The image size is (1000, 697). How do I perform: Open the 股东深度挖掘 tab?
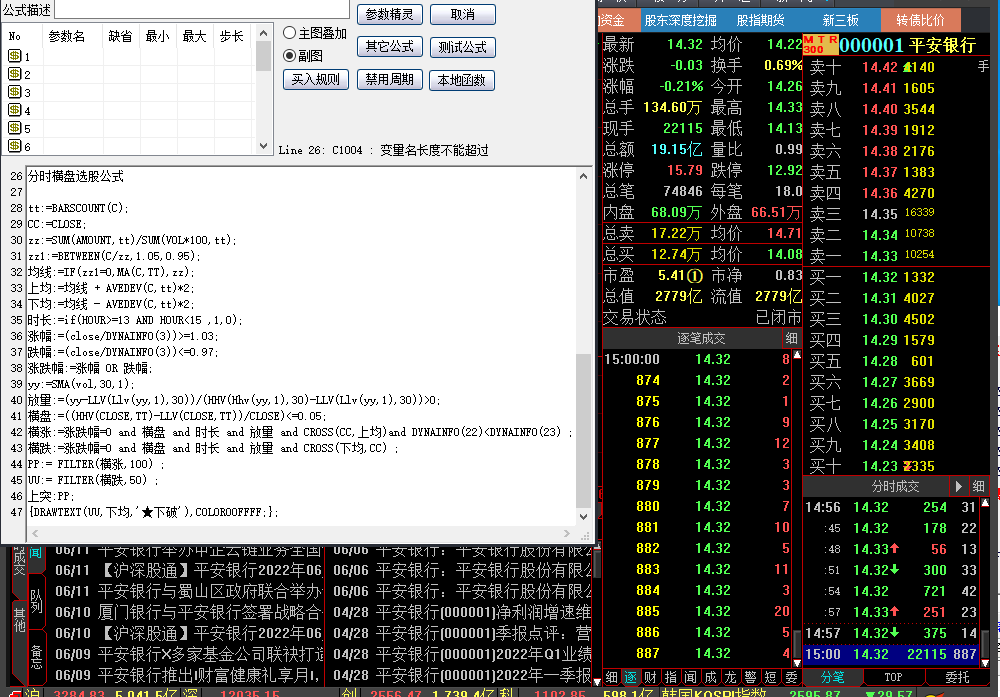point(680,20)
